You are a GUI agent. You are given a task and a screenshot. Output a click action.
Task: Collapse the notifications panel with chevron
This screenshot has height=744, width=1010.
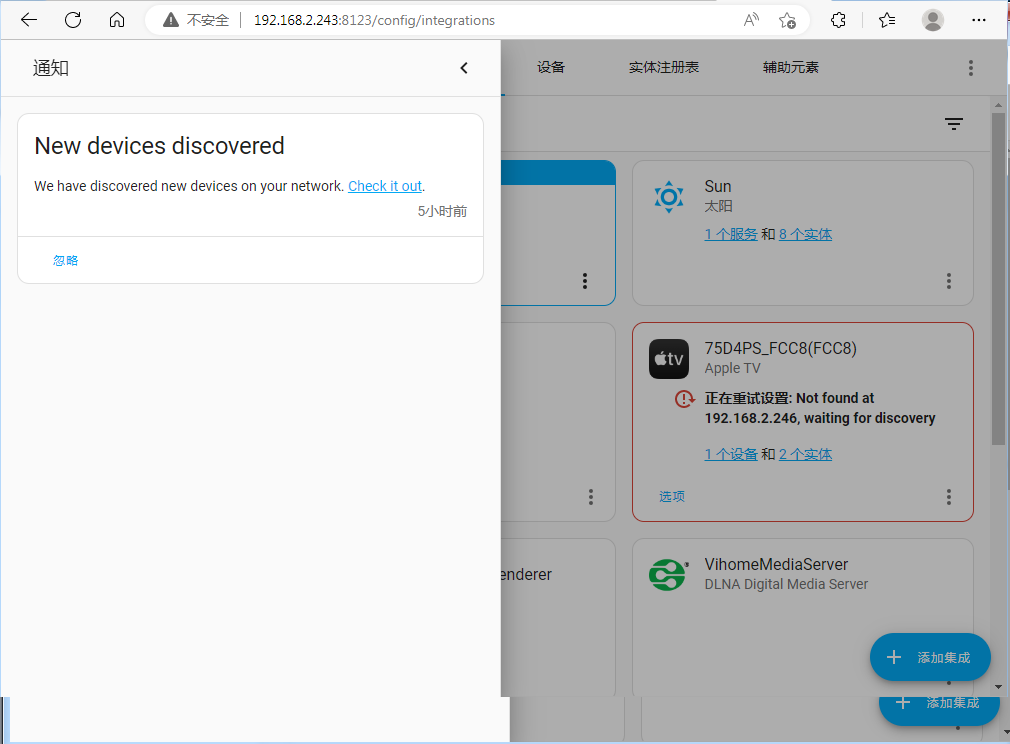click(x=464, y=68)
